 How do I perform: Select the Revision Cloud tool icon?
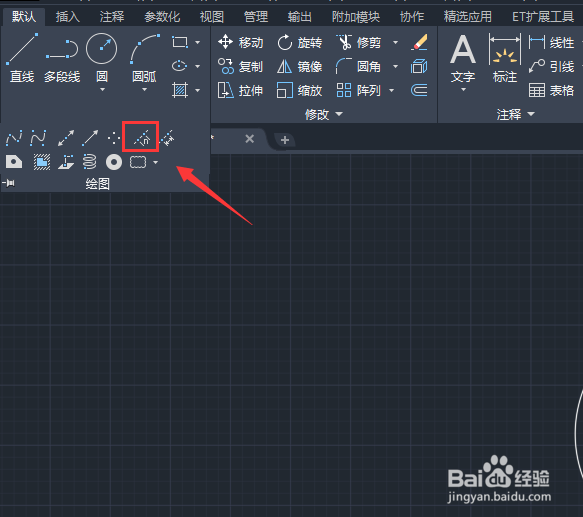138,162
